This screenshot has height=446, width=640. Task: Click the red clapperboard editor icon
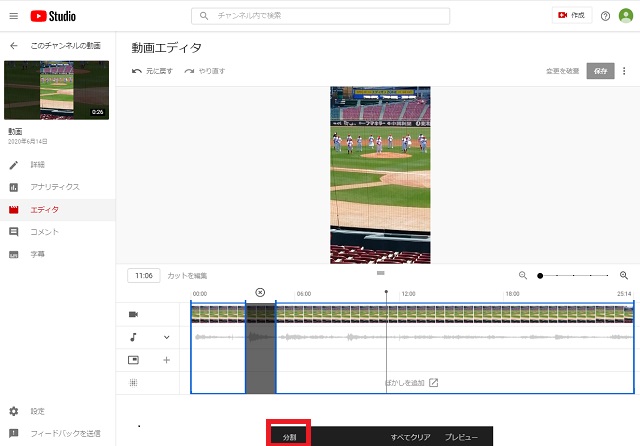tap(13, 210)
